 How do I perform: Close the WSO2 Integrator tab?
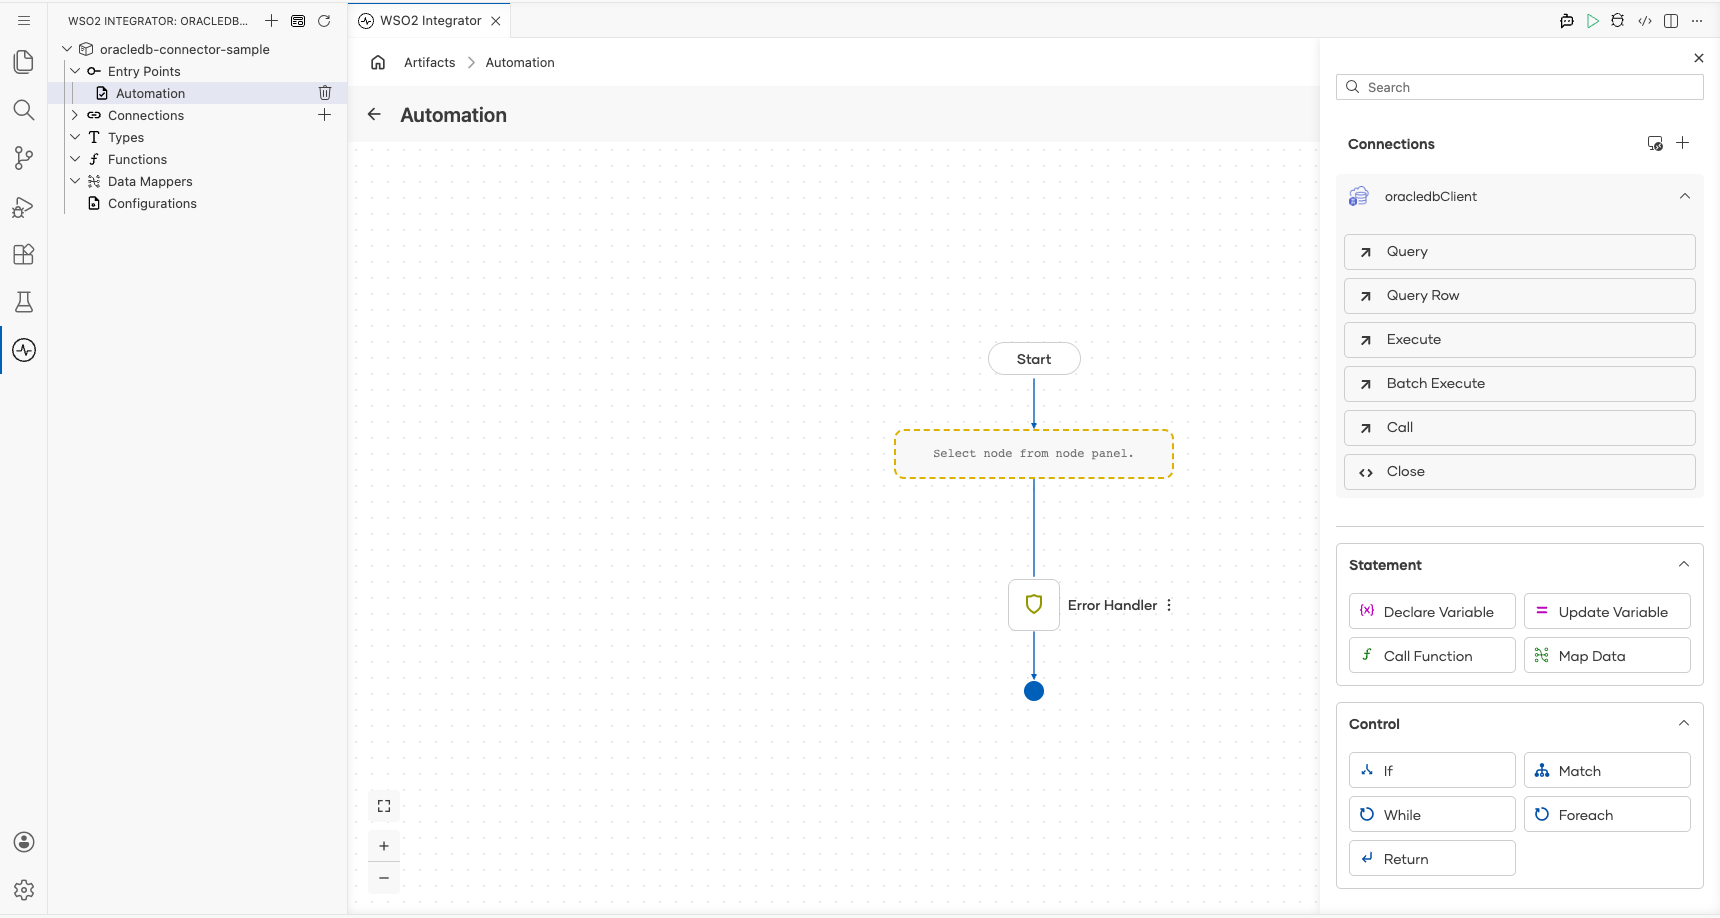(x=496, y=21)
